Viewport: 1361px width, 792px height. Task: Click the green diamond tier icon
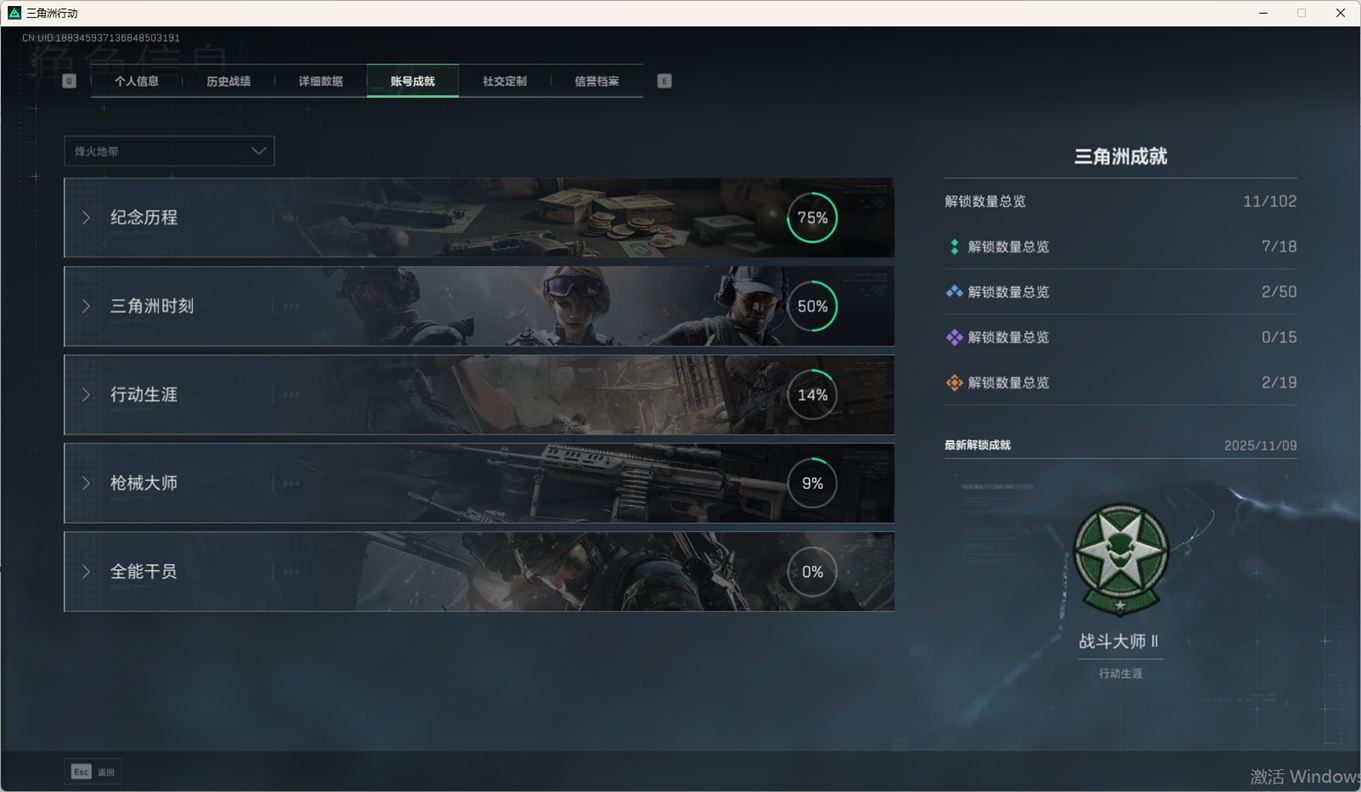pyautogui.click(x=954, y=247)
